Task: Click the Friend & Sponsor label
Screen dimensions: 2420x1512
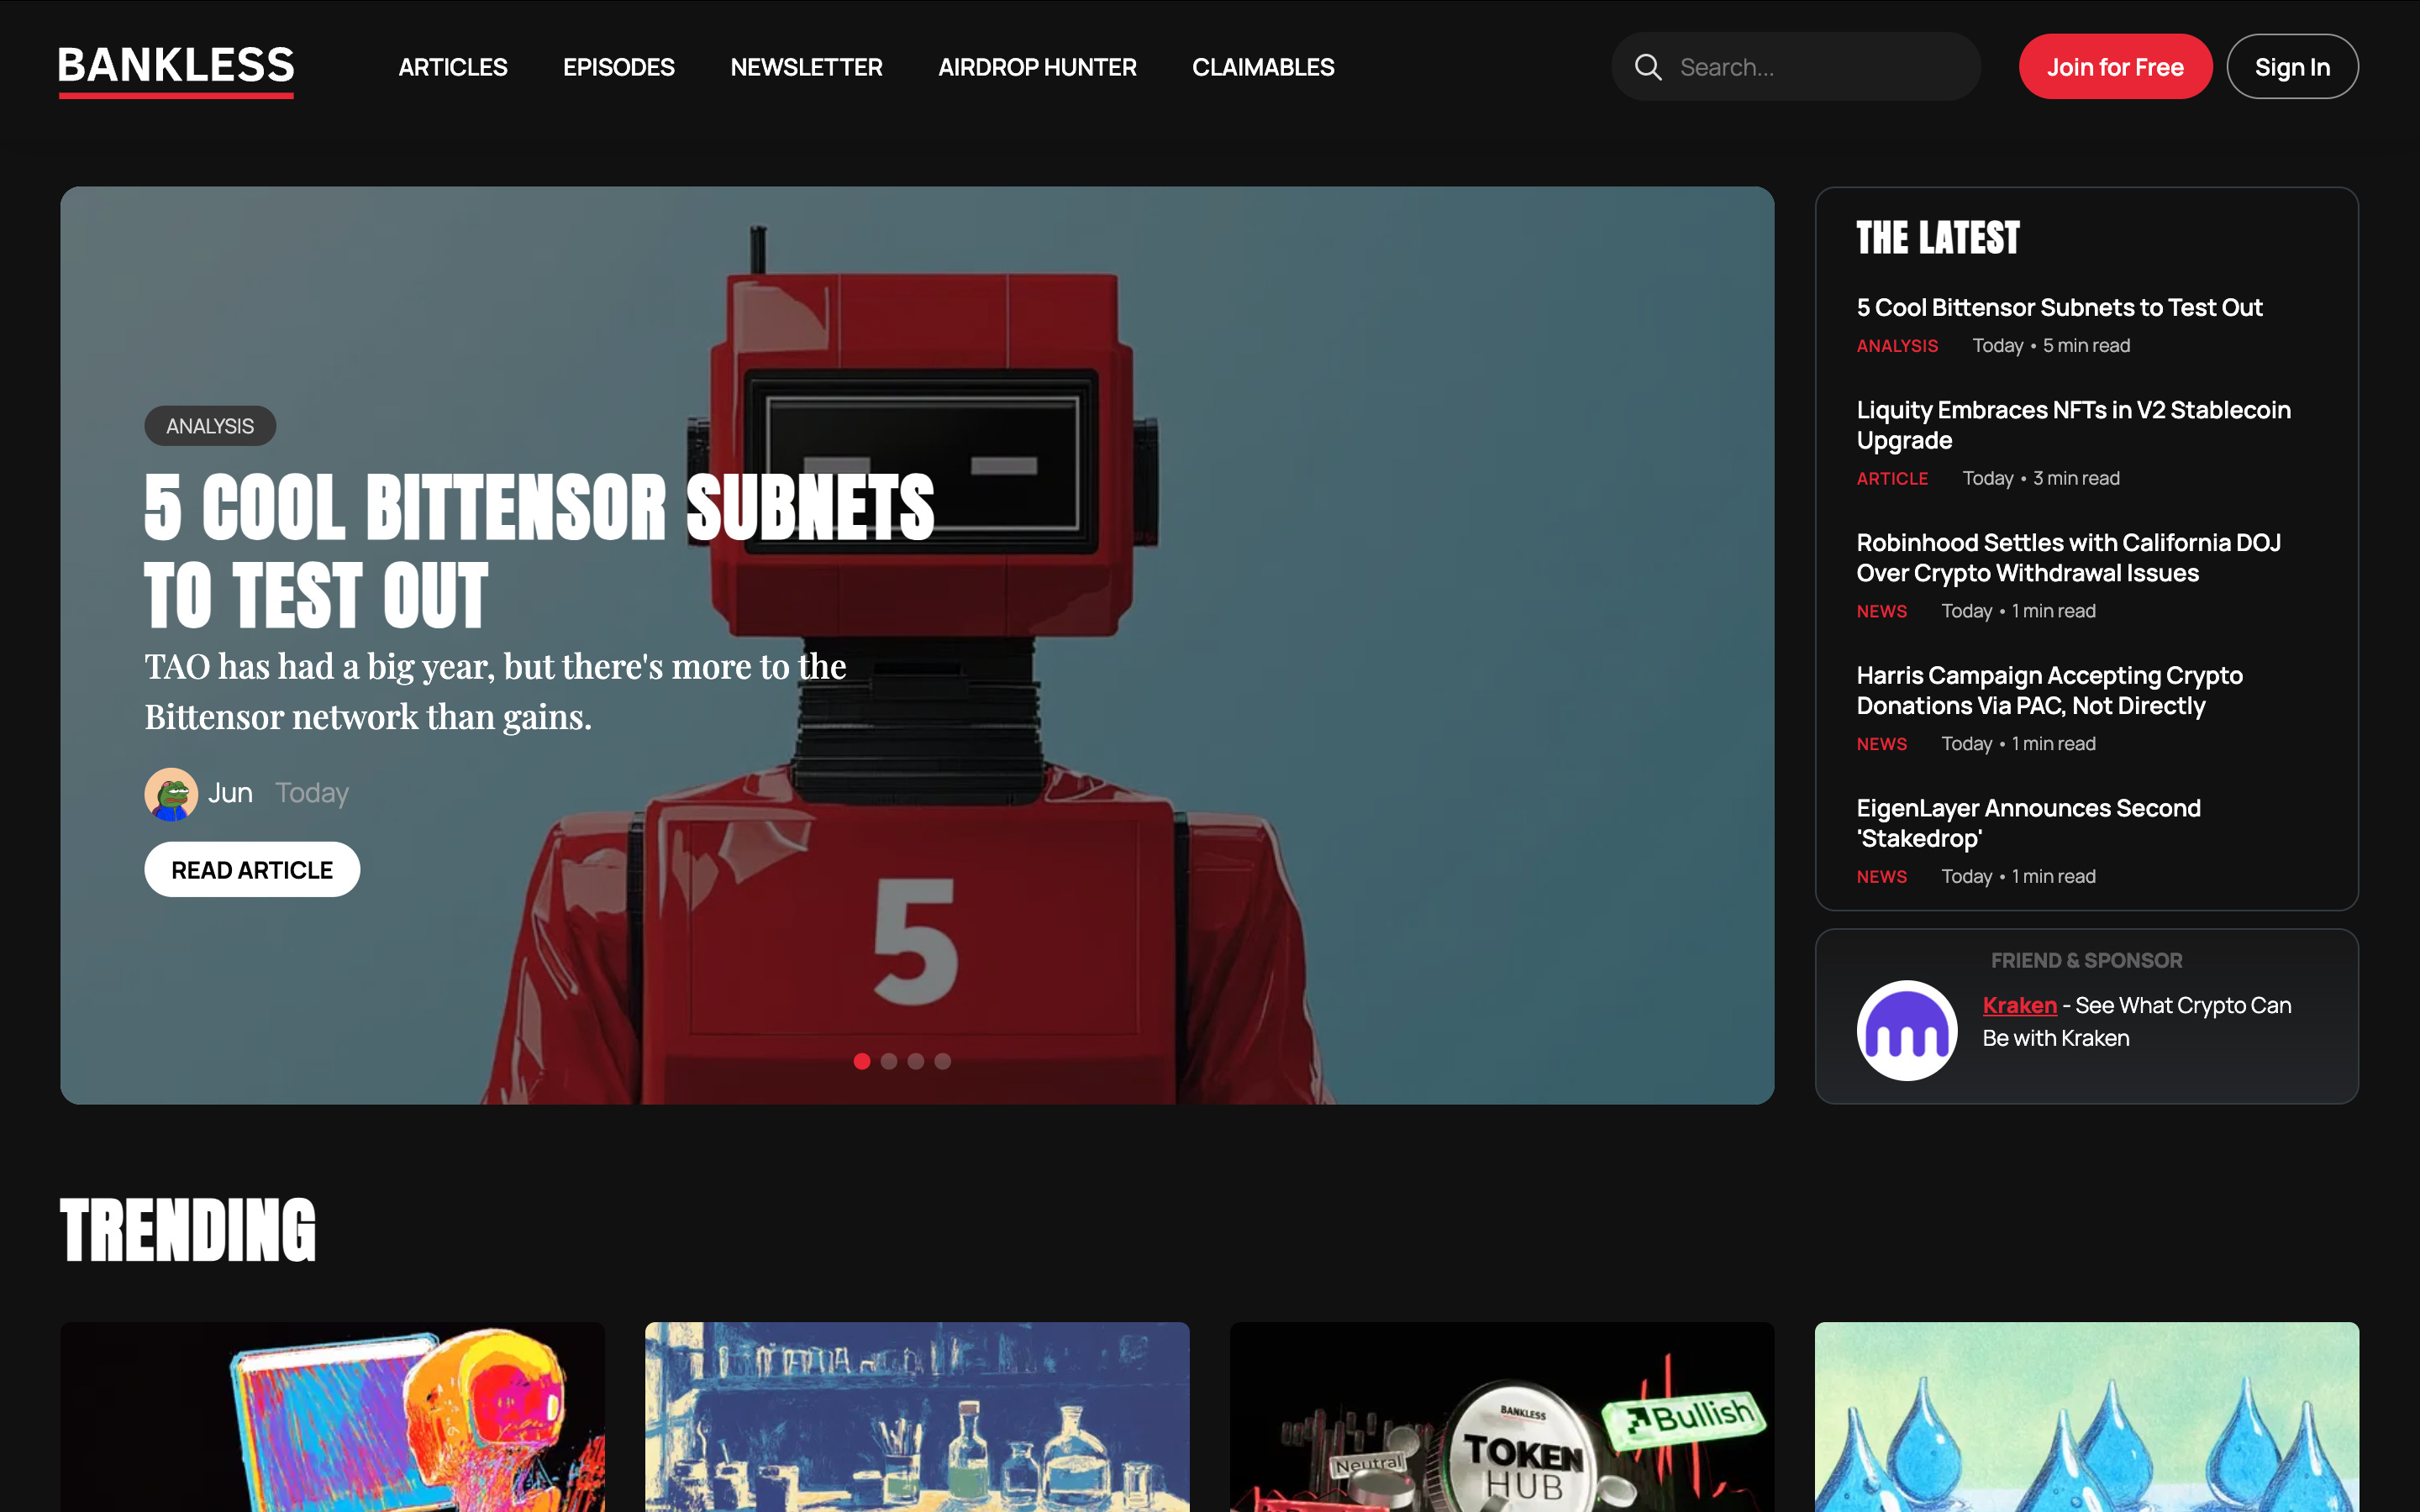Action: point(2086,961)
